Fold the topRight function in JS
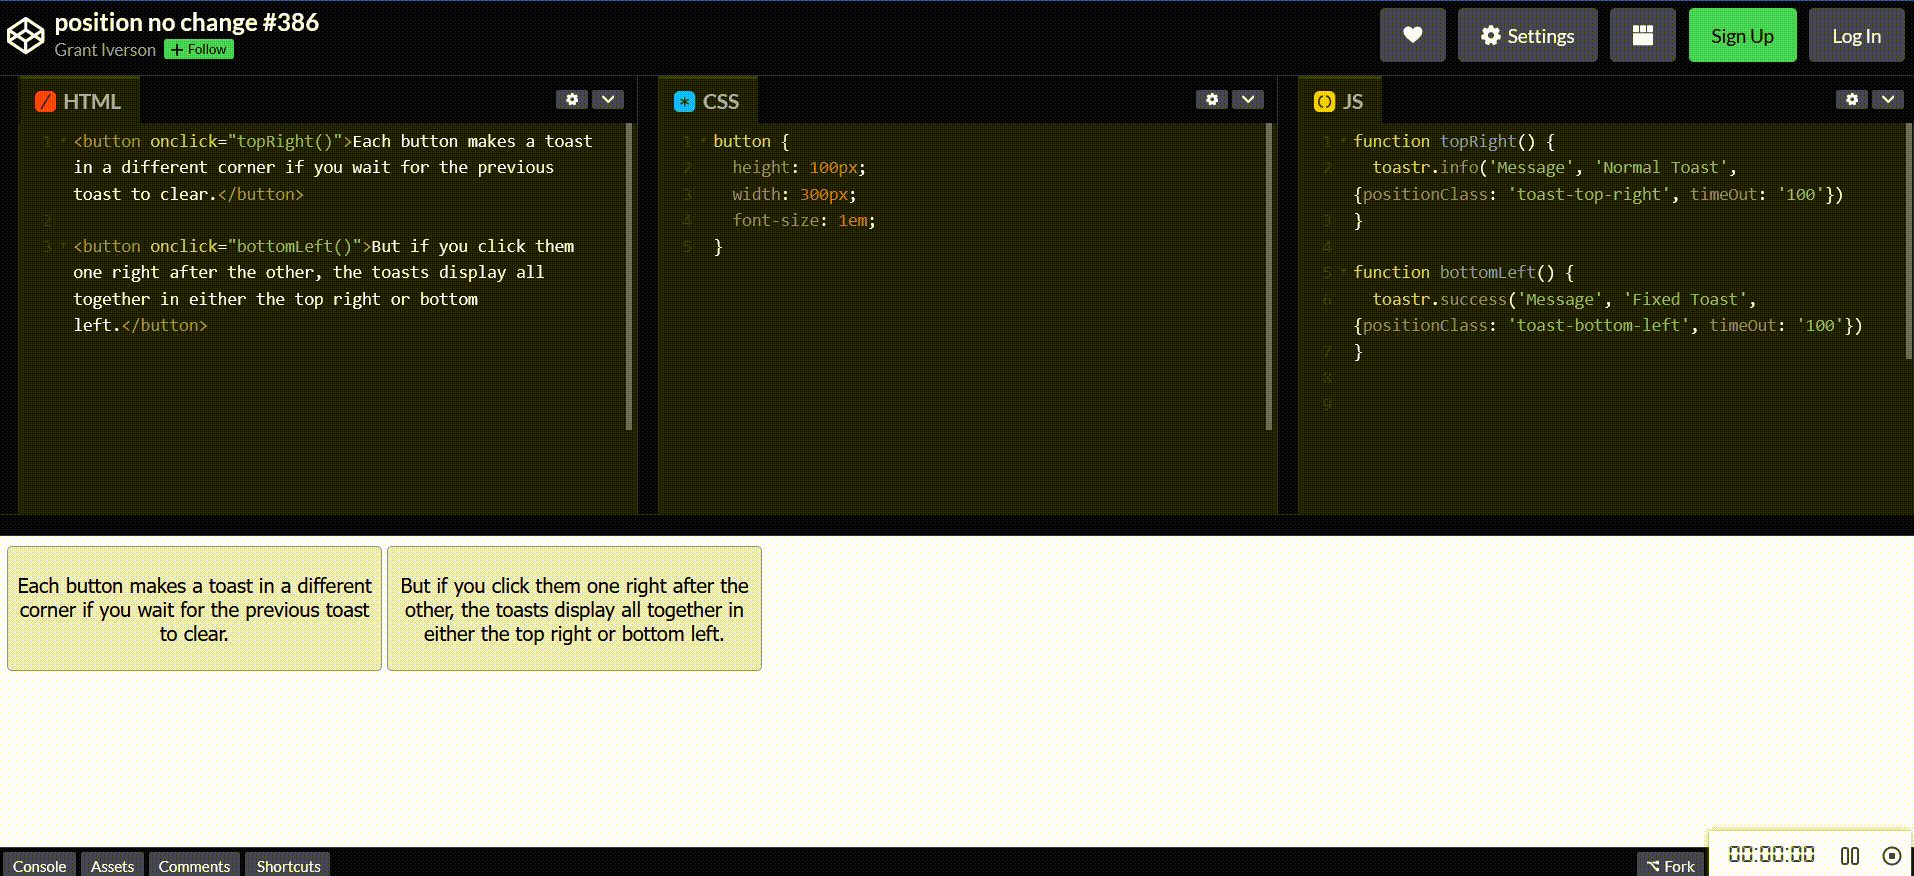This screenshot has width=1914, height=876. tap(1343, 142)
